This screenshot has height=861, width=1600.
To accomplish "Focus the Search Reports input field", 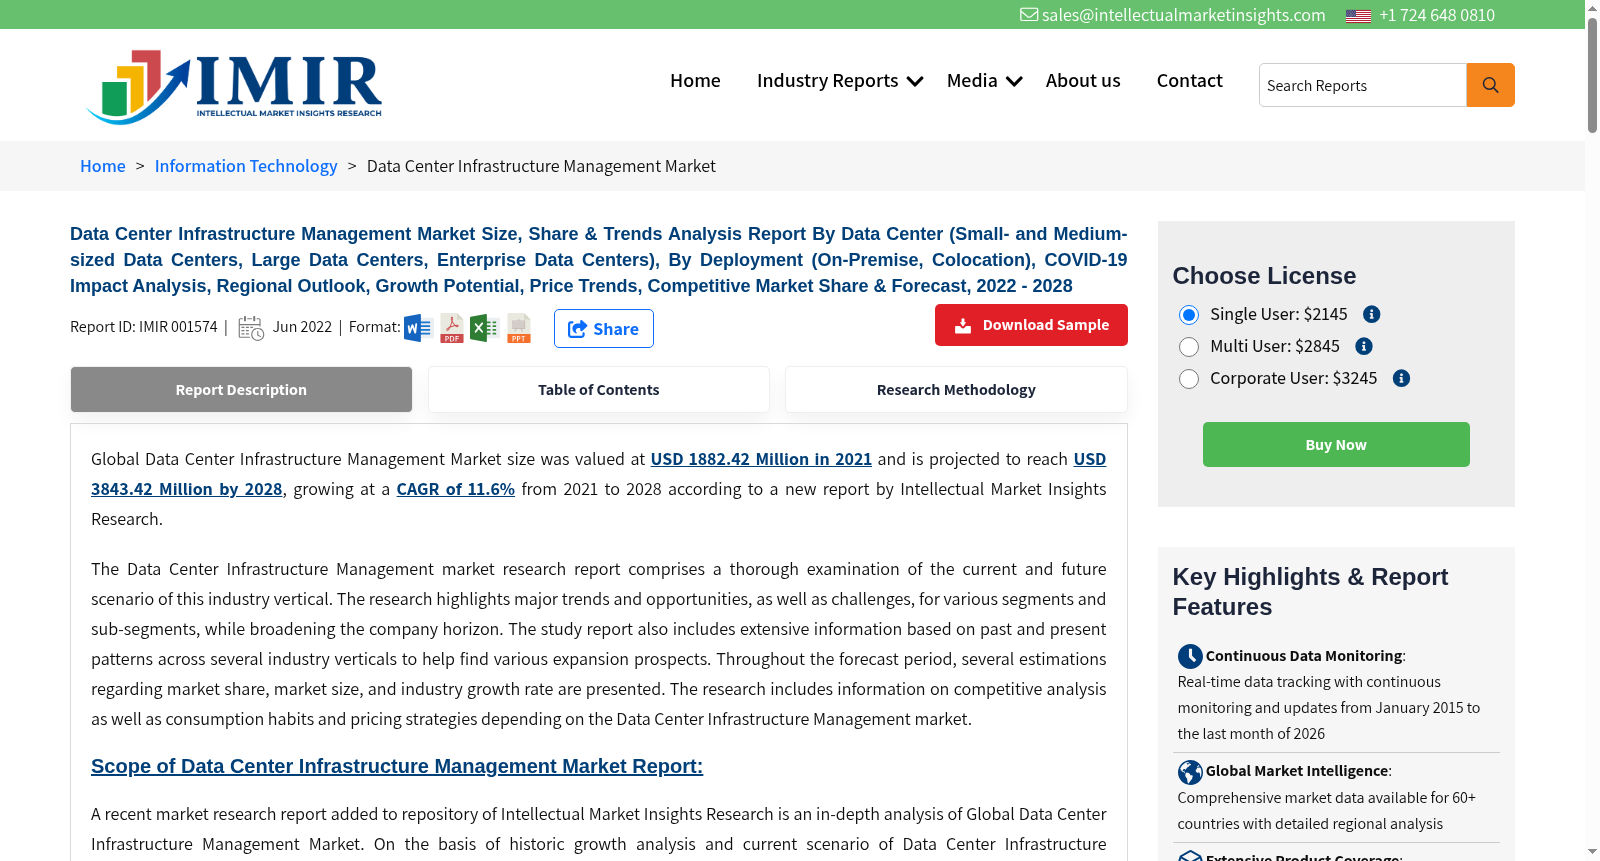I will tap(1363, 85).
